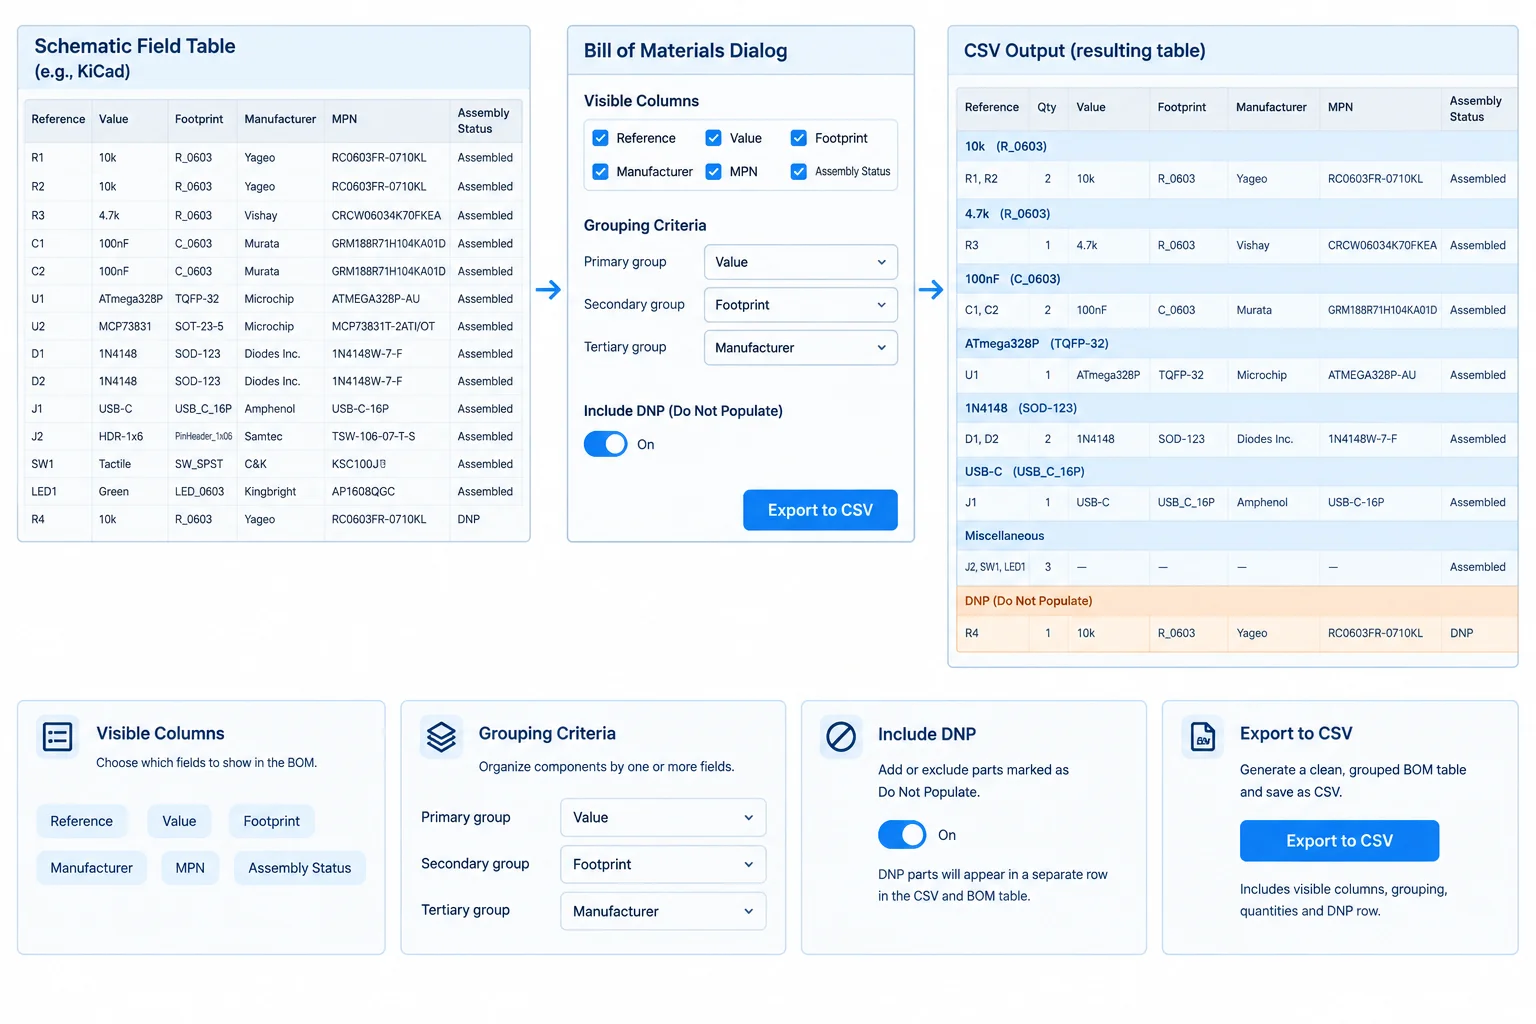Click the Grouping Criteria layers icon

click(x=441, y=737)
